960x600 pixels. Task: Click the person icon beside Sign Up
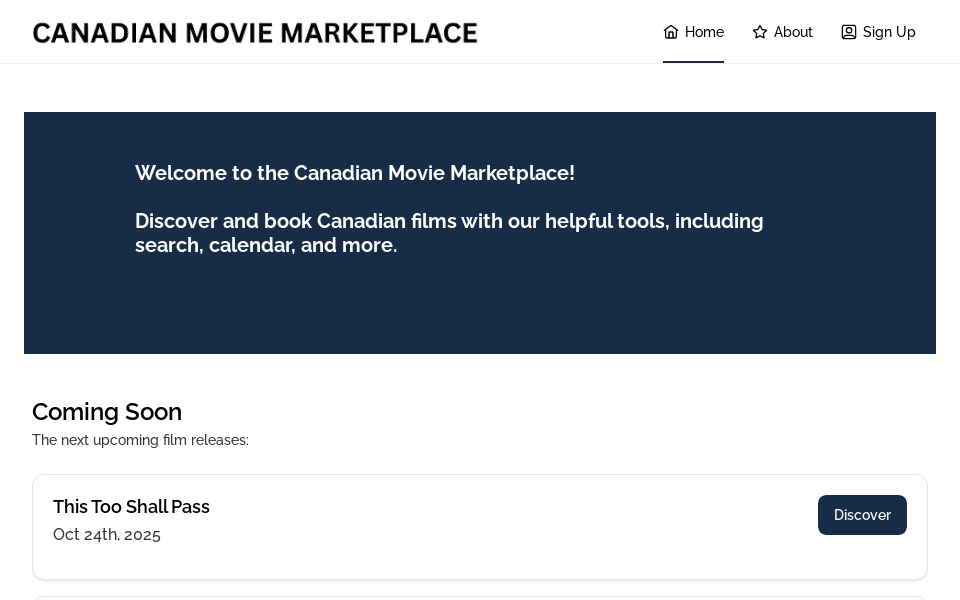click(849, 31)
